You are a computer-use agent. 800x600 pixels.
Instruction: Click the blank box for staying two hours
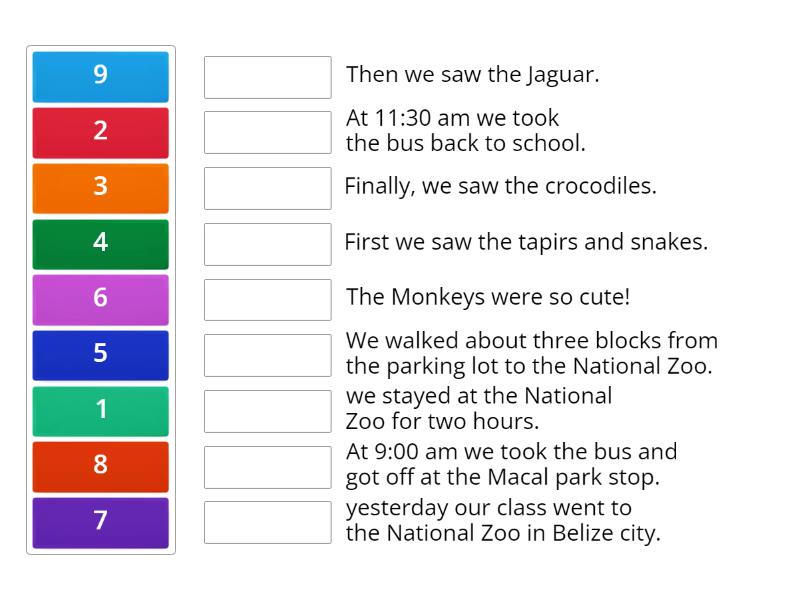[x=267, y=409]
